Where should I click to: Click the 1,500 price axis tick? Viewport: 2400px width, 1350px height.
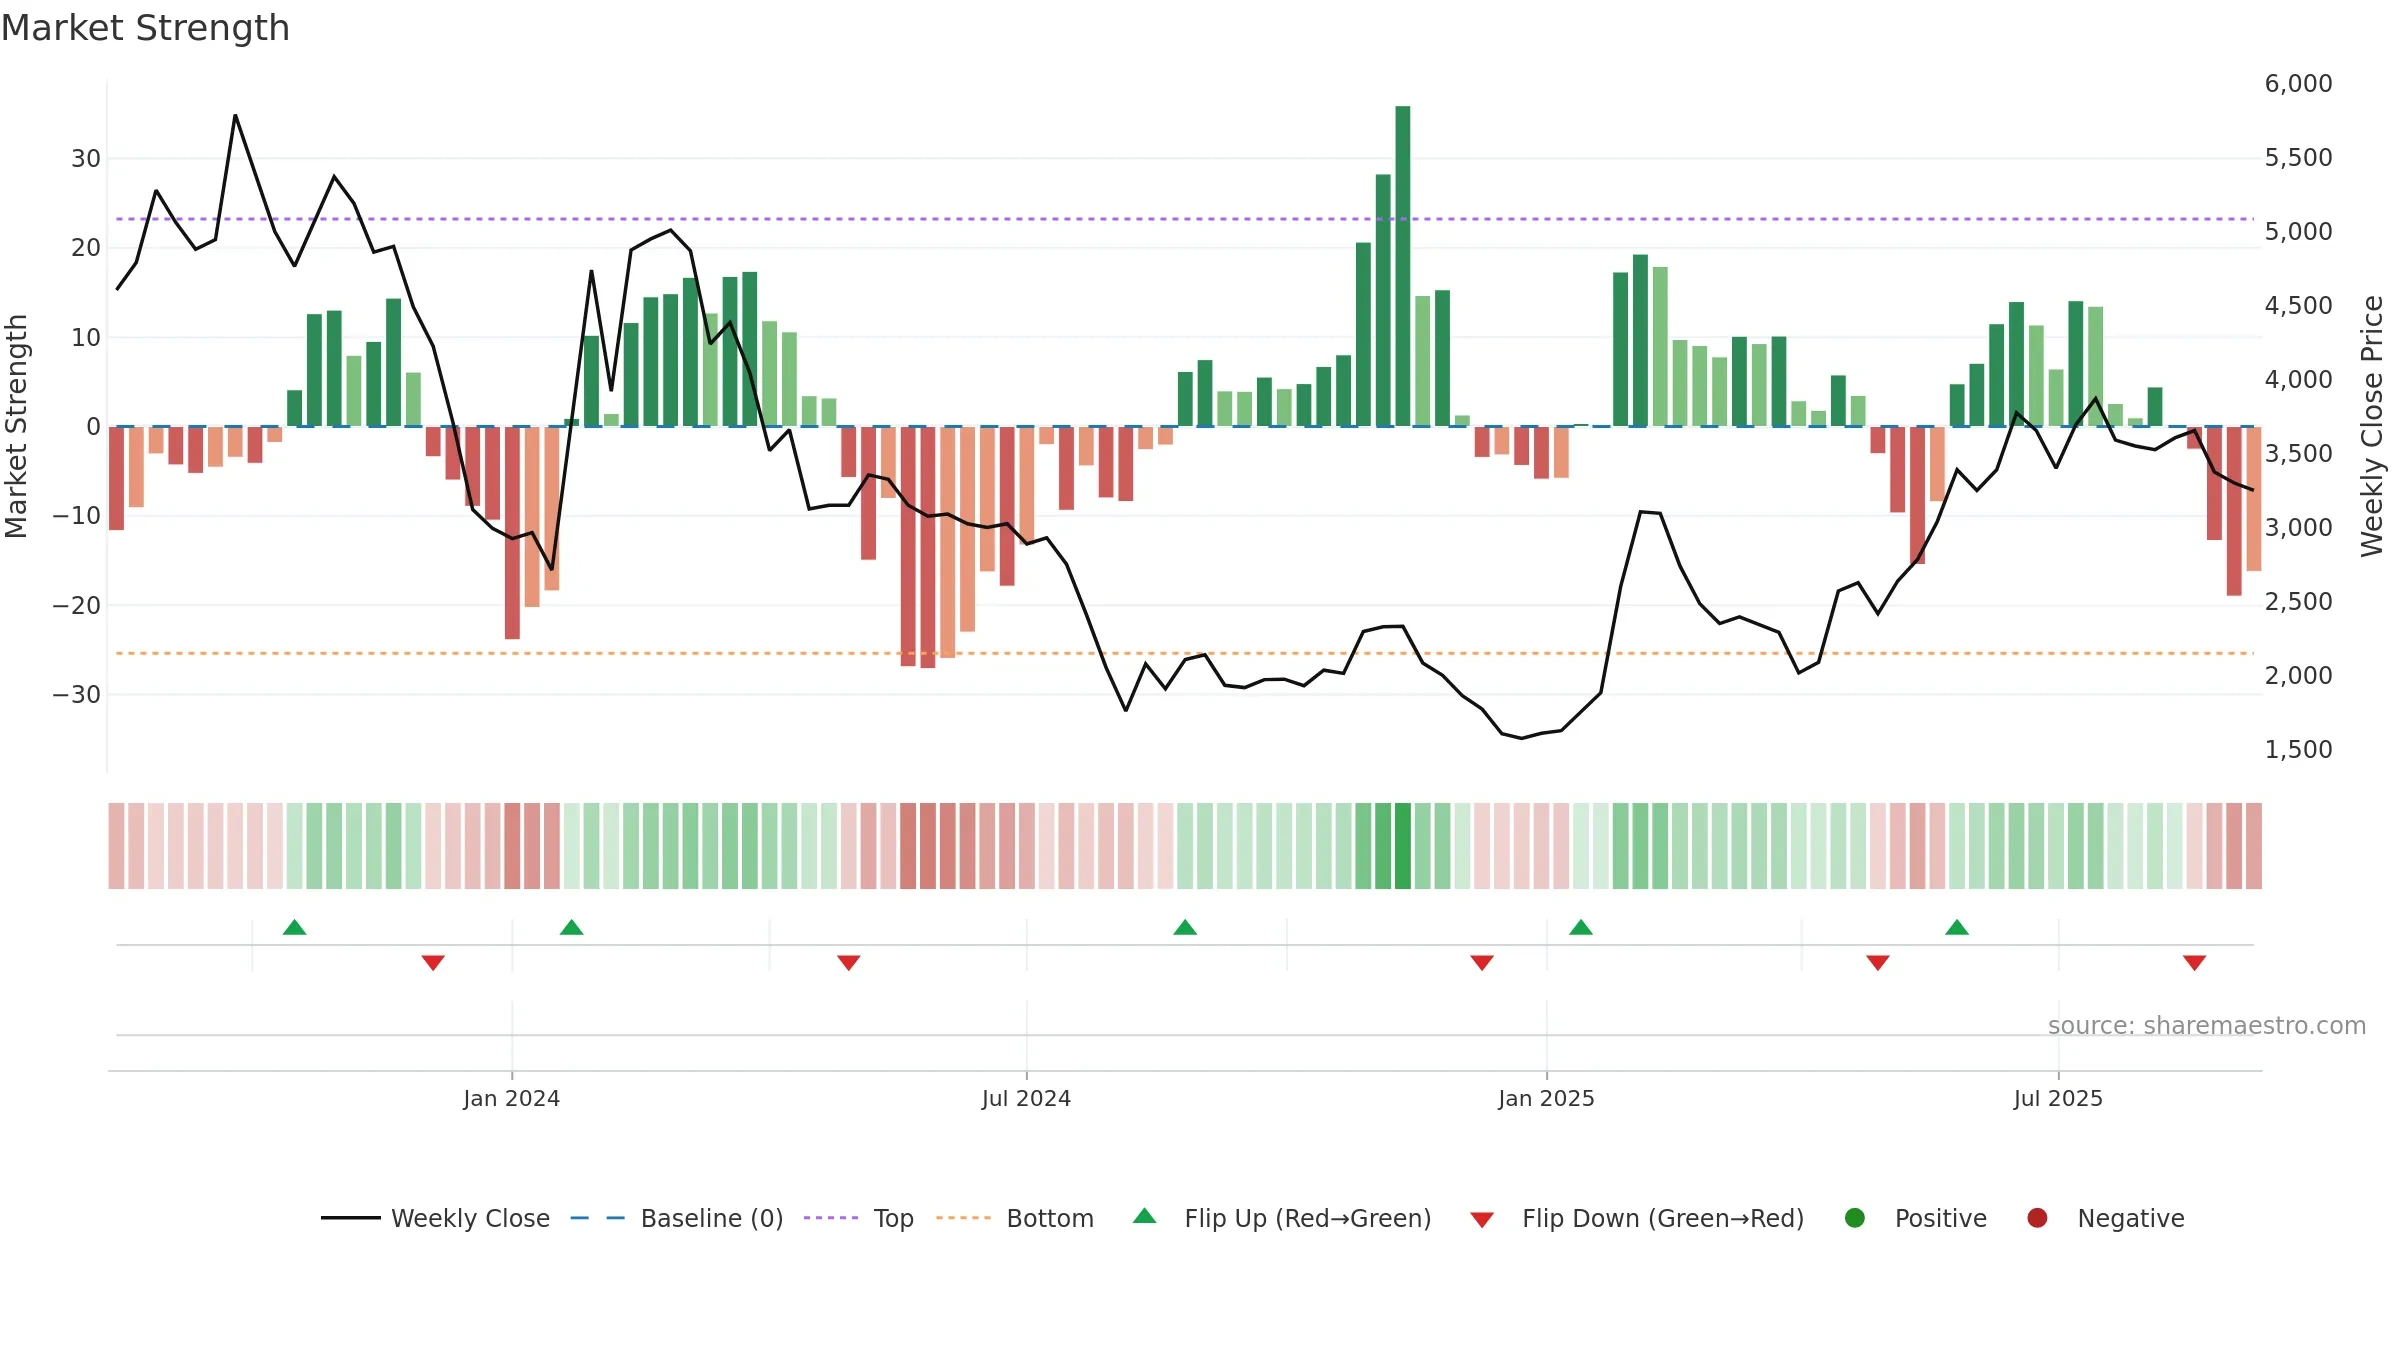tap(2298, 749)
